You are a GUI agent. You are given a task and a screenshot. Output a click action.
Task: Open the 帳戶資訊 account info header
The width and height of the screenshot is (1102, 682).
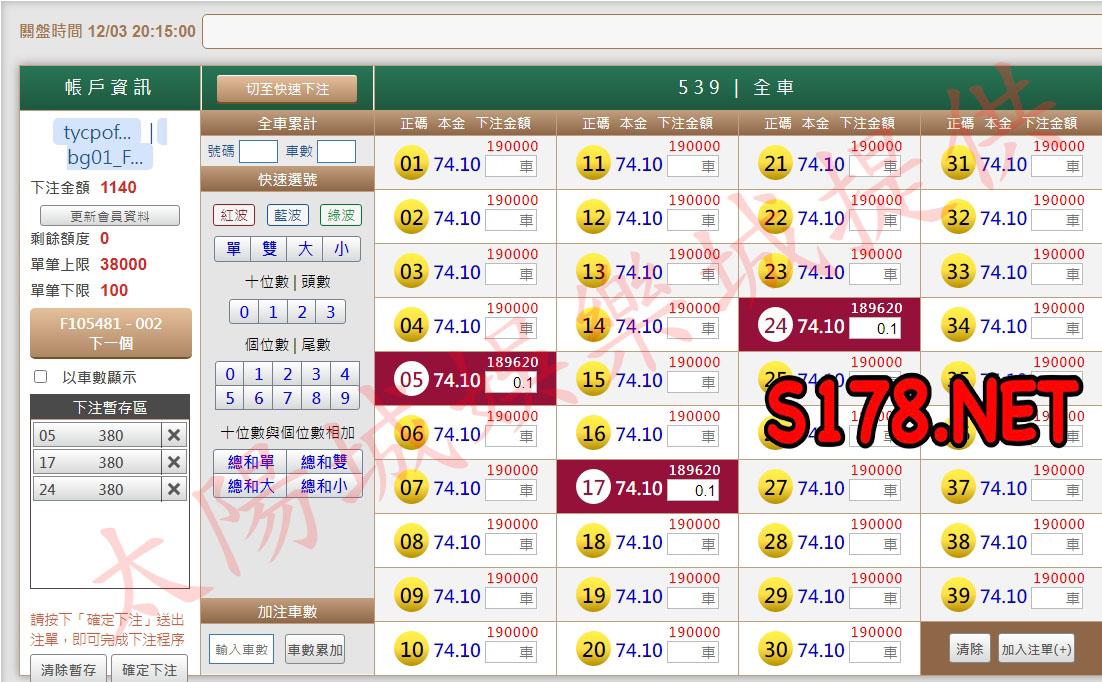110,87
